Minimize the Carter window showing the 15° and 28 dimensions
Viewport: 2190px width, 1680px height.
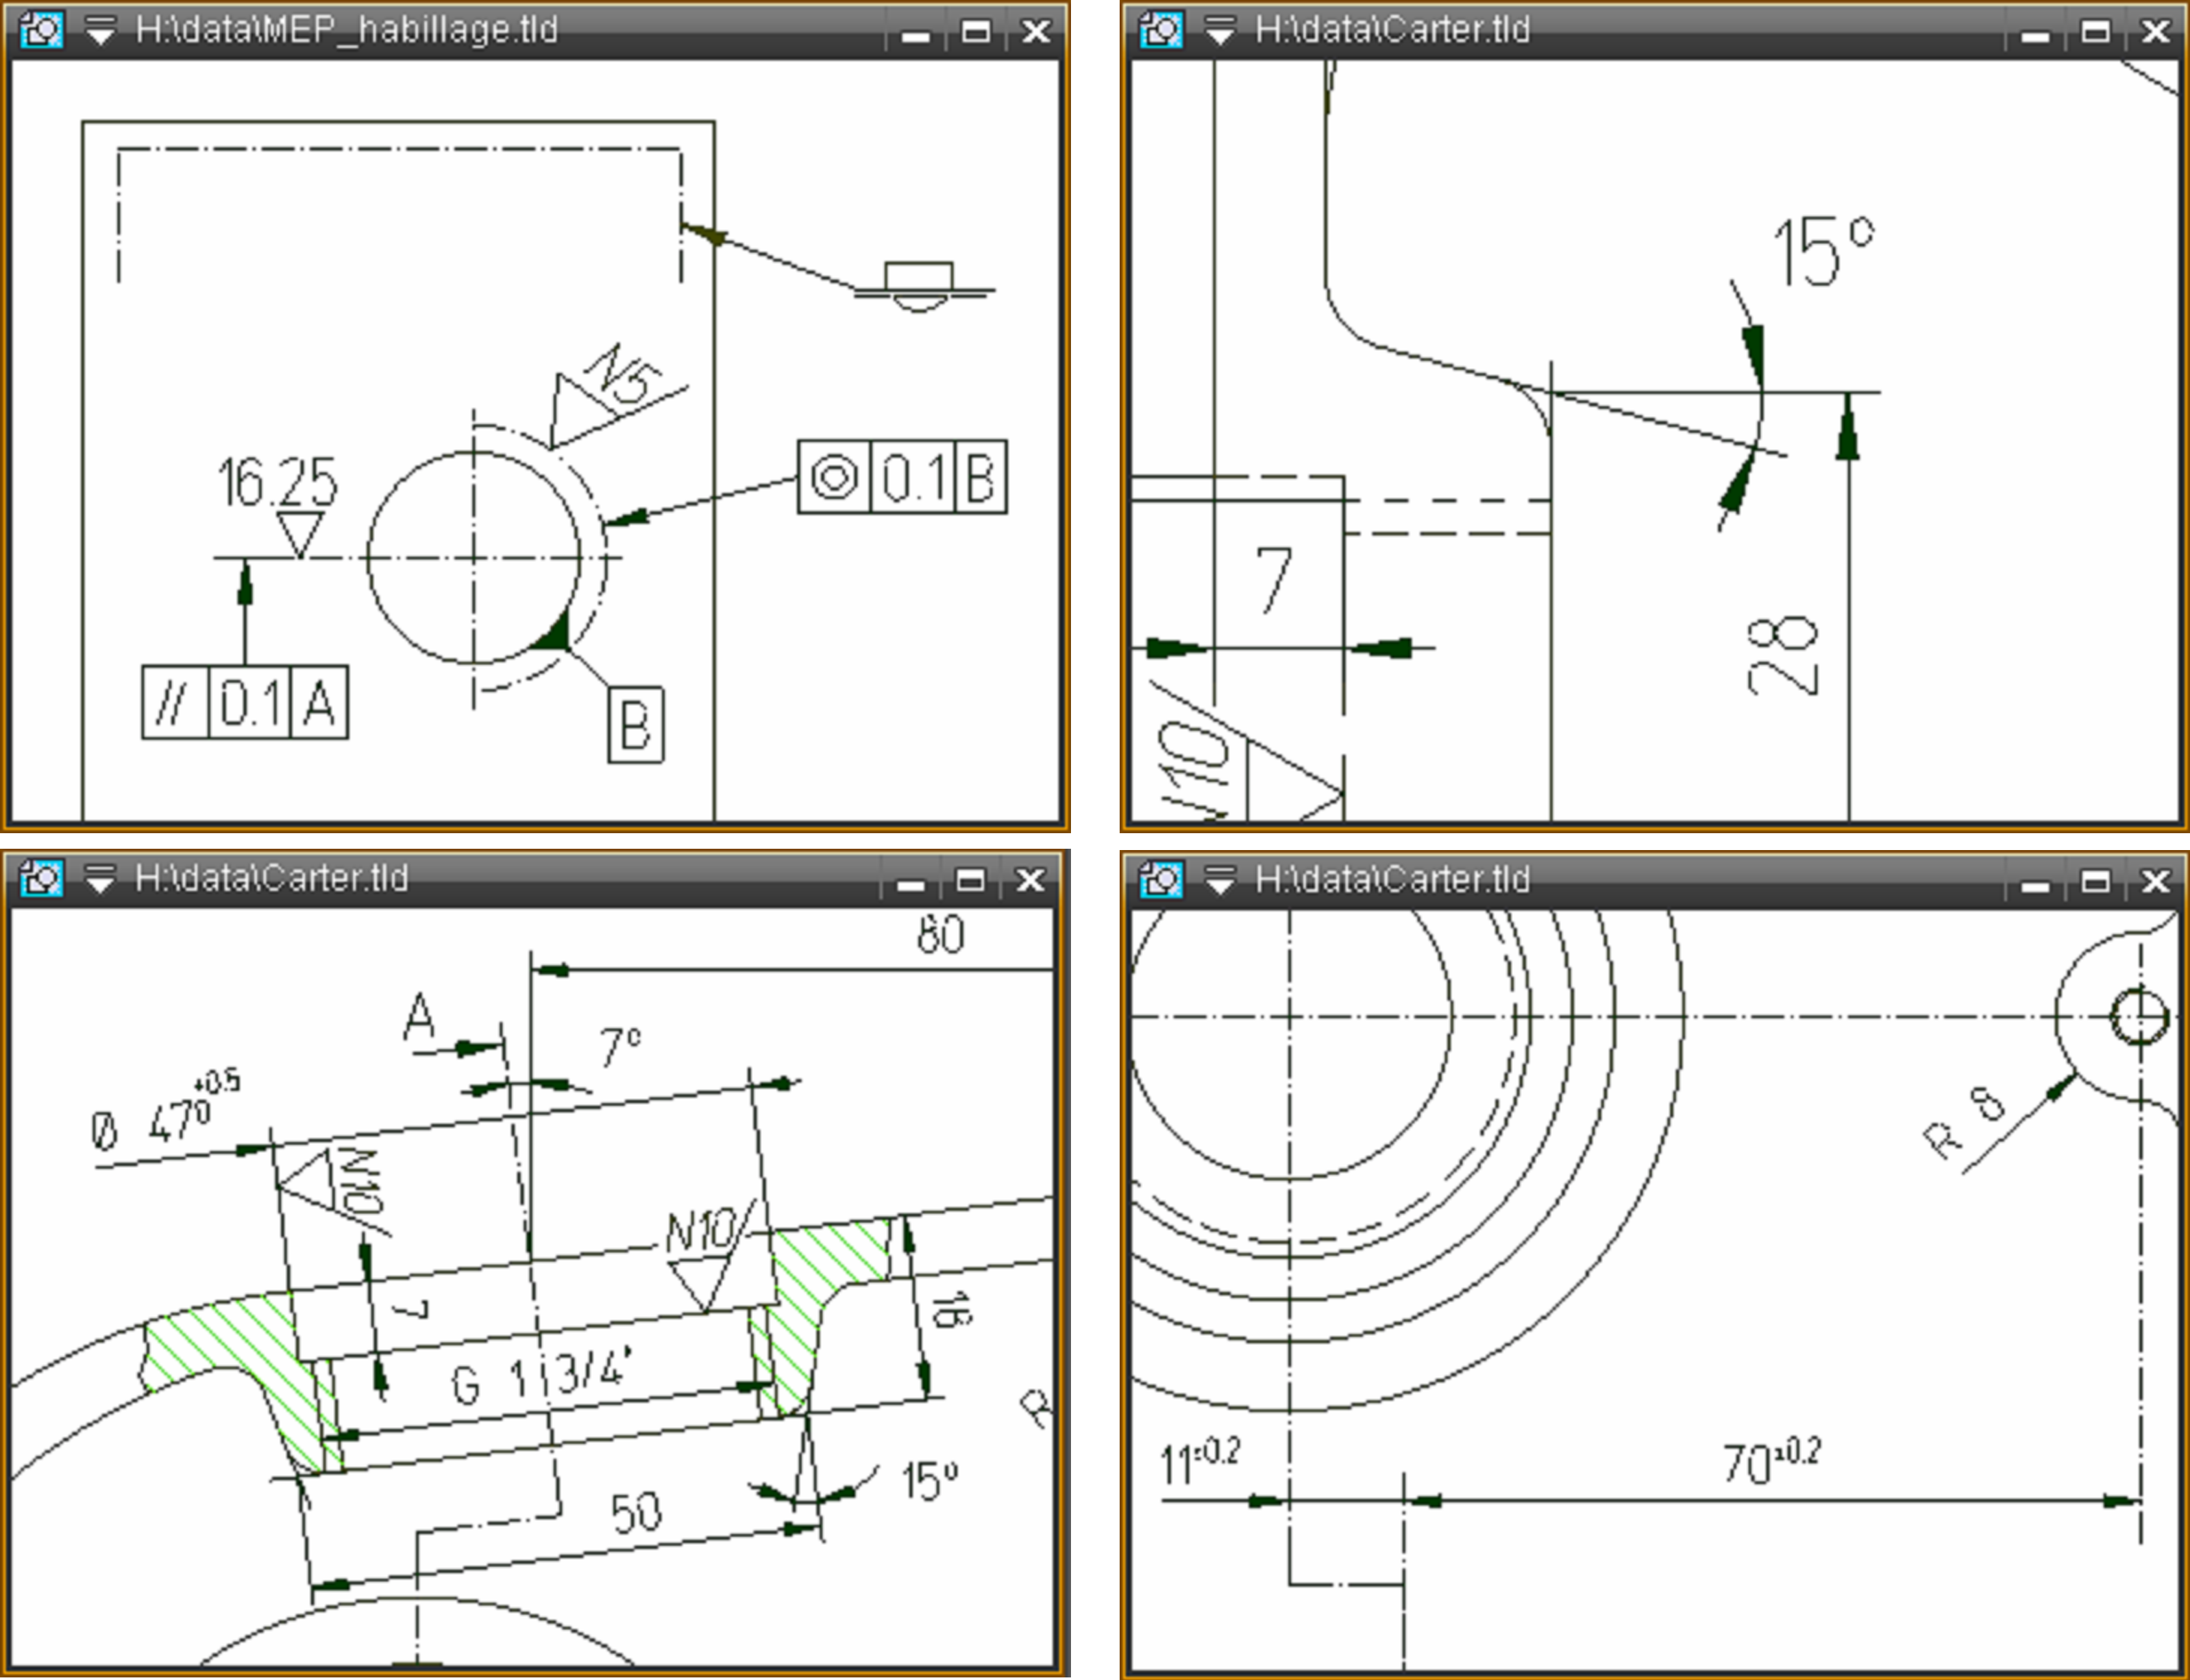(x=2034, y=34)
